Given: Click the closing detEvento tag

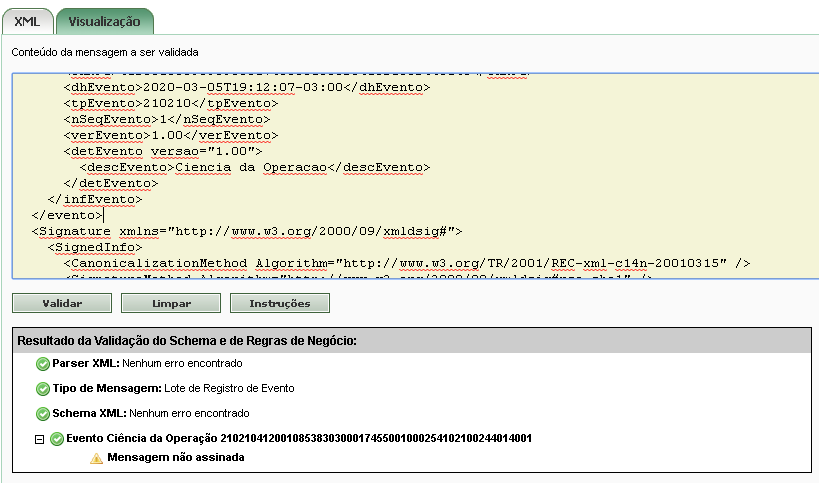Looking at the screenshot, I should 111,183.
